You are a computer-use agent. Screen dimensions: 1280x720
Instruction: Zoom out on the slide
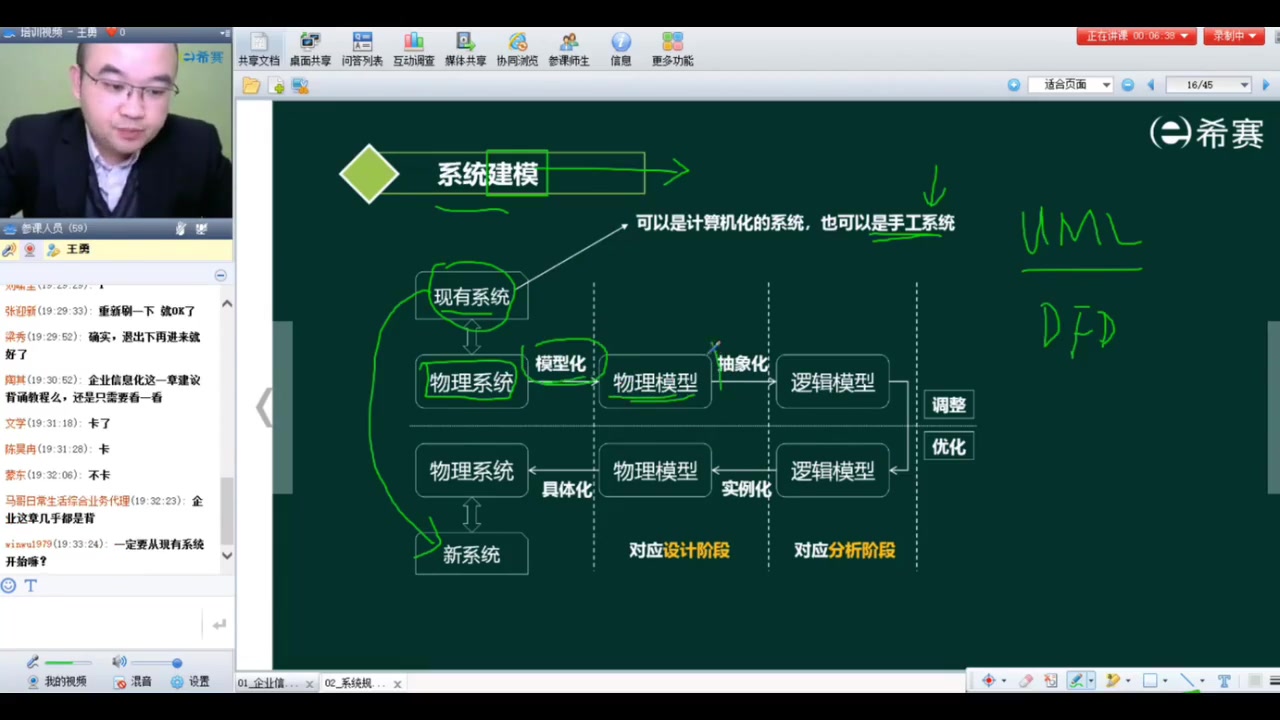click(1128, 85)
